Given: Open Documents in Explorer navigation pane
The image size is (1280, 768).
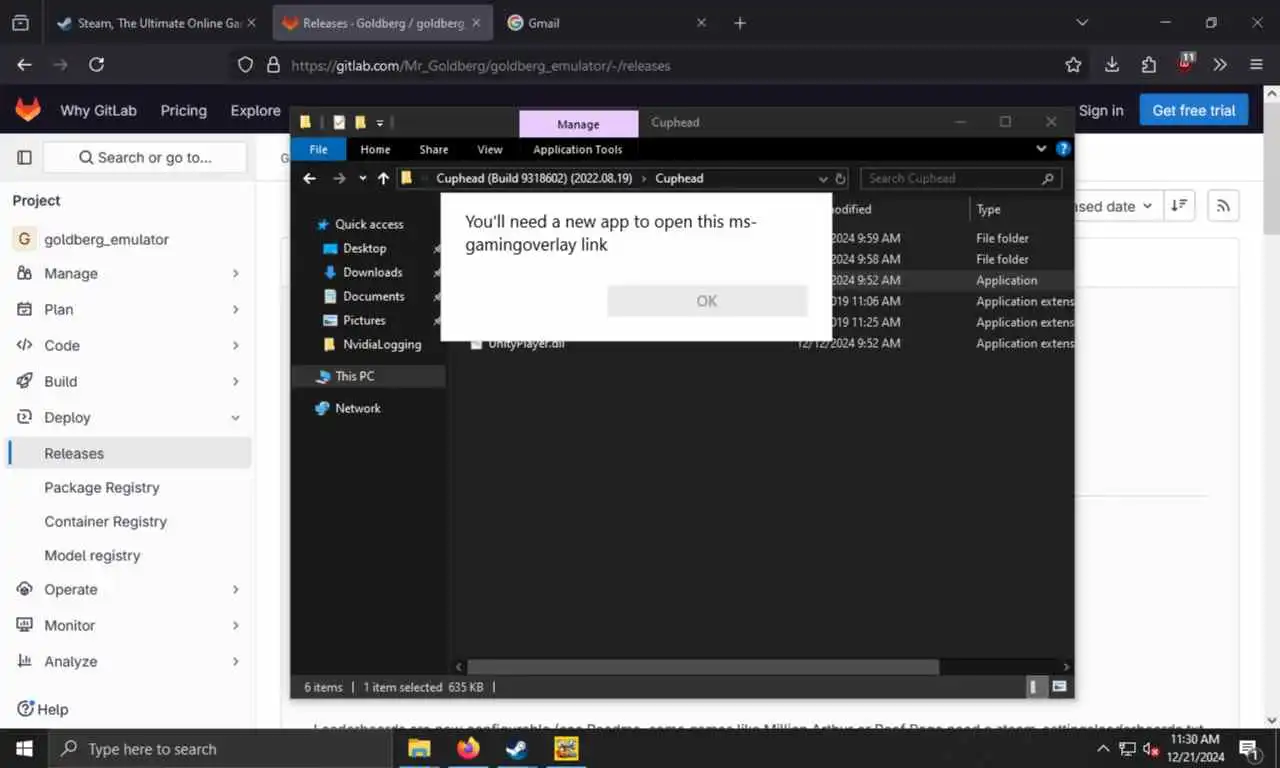Looking at the screenshot, I should 373,296.
